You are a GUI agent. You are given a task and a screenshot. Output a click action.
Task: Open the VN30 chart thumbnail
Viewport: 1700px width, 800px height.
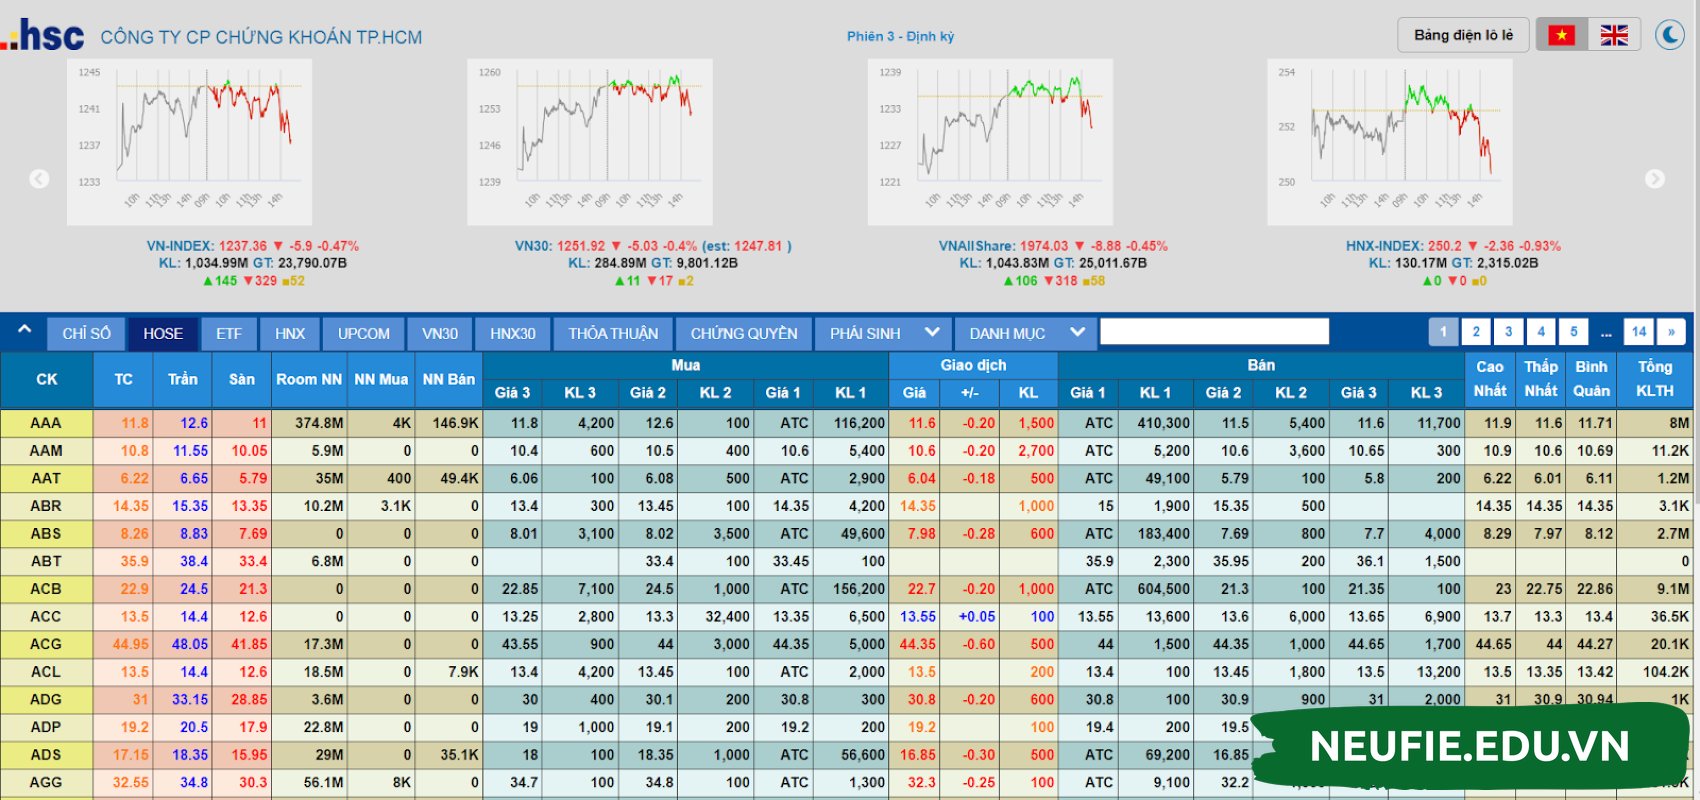pos(590,142)
